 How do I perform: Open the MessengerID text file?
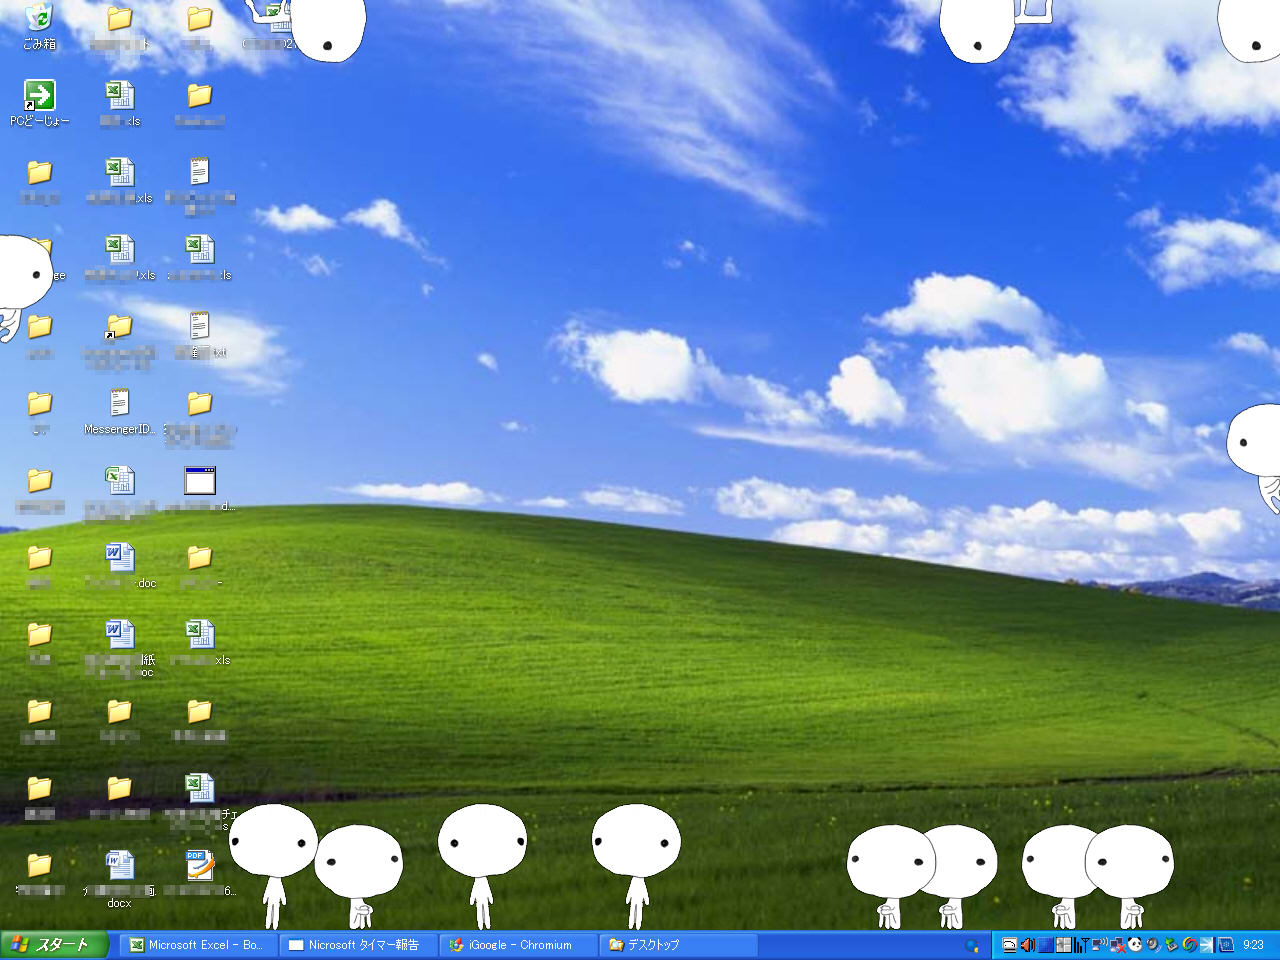[x=119, y=411]
